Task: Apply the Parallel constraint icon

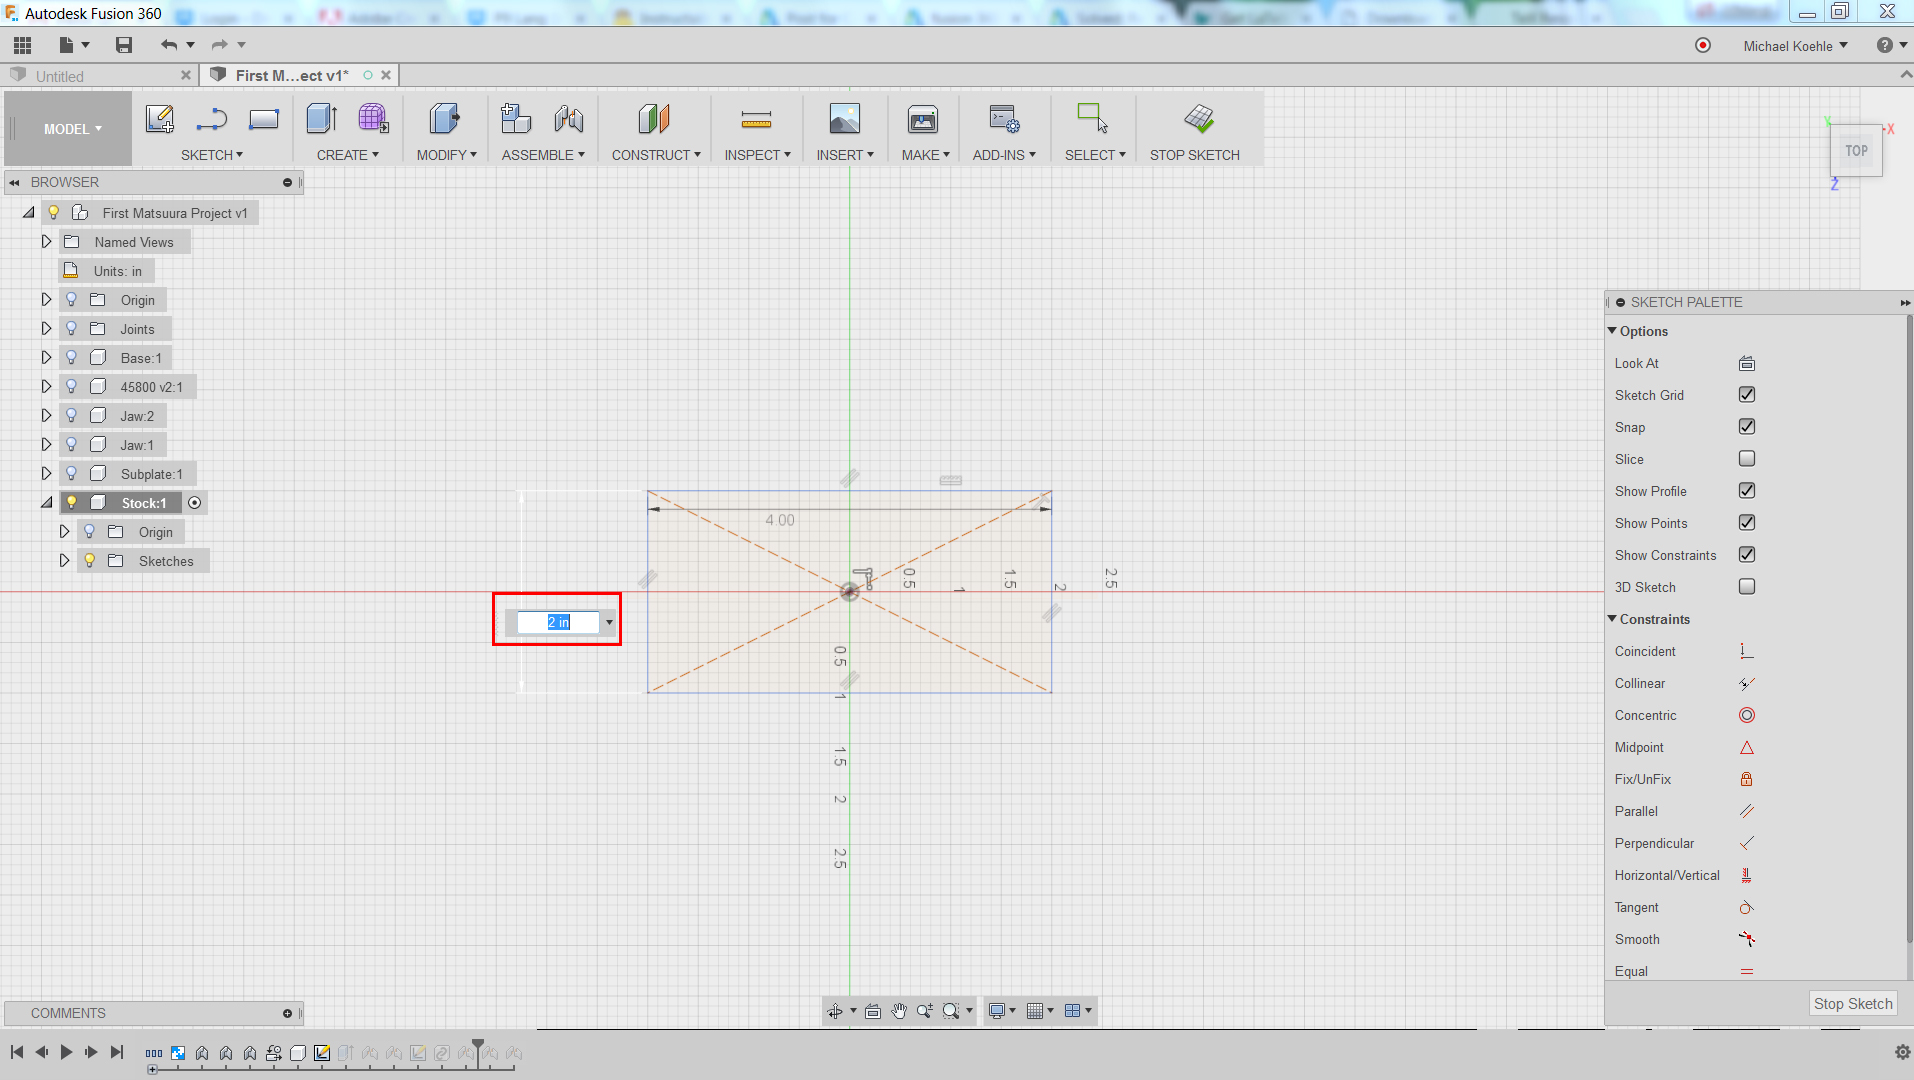Action: pyautogui.click(x=1747, y=811)
